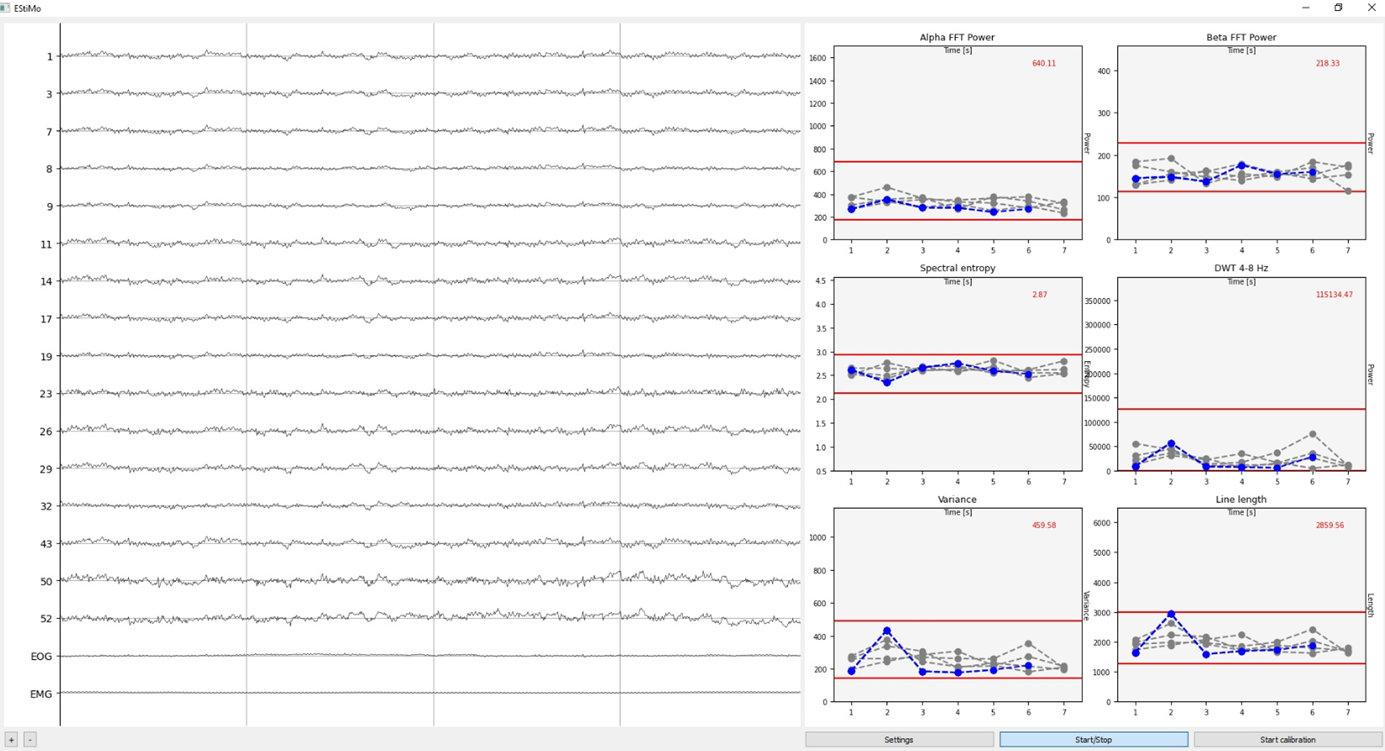Click the Variance plot title
This screenshot has width=1385, height=751.
pos(957,499)
